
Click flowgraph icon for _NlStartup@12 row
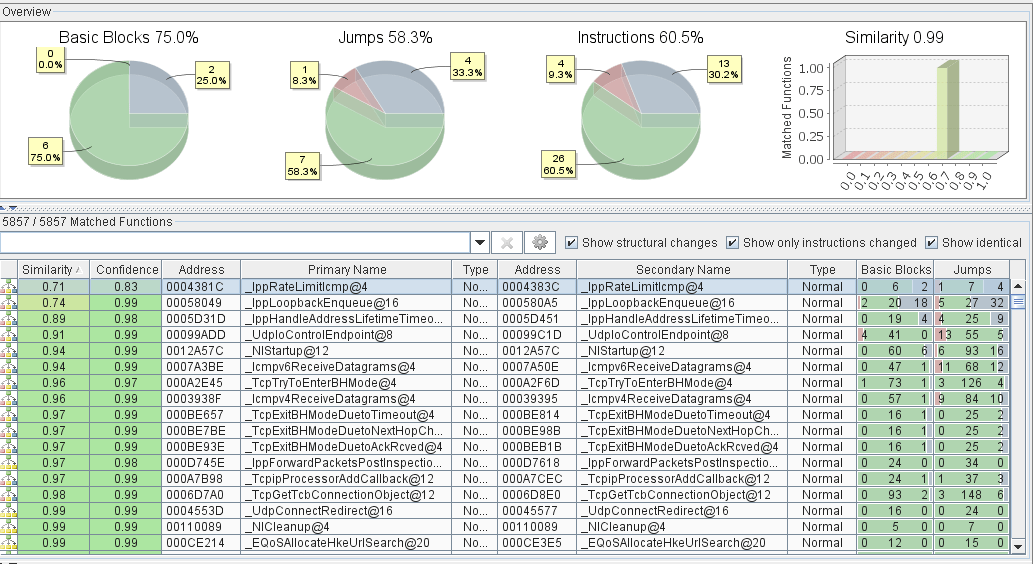coord(9,351)
